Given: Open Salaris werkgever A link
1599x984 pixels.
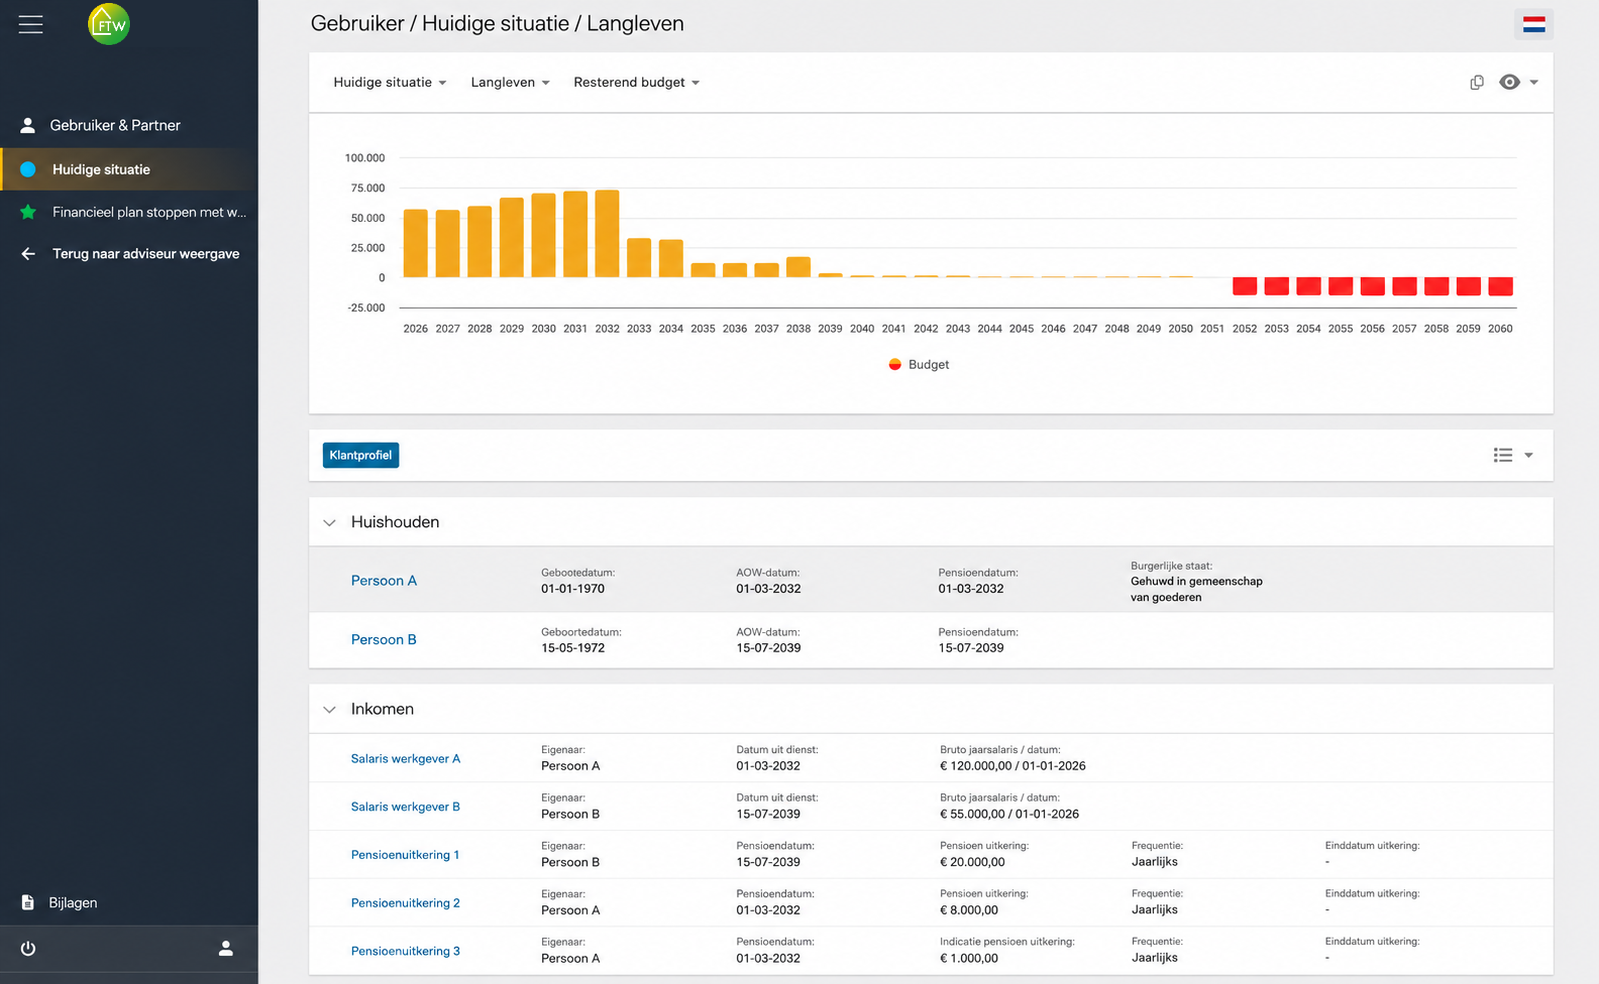Looking at the screenshot, I should (405, 758).
